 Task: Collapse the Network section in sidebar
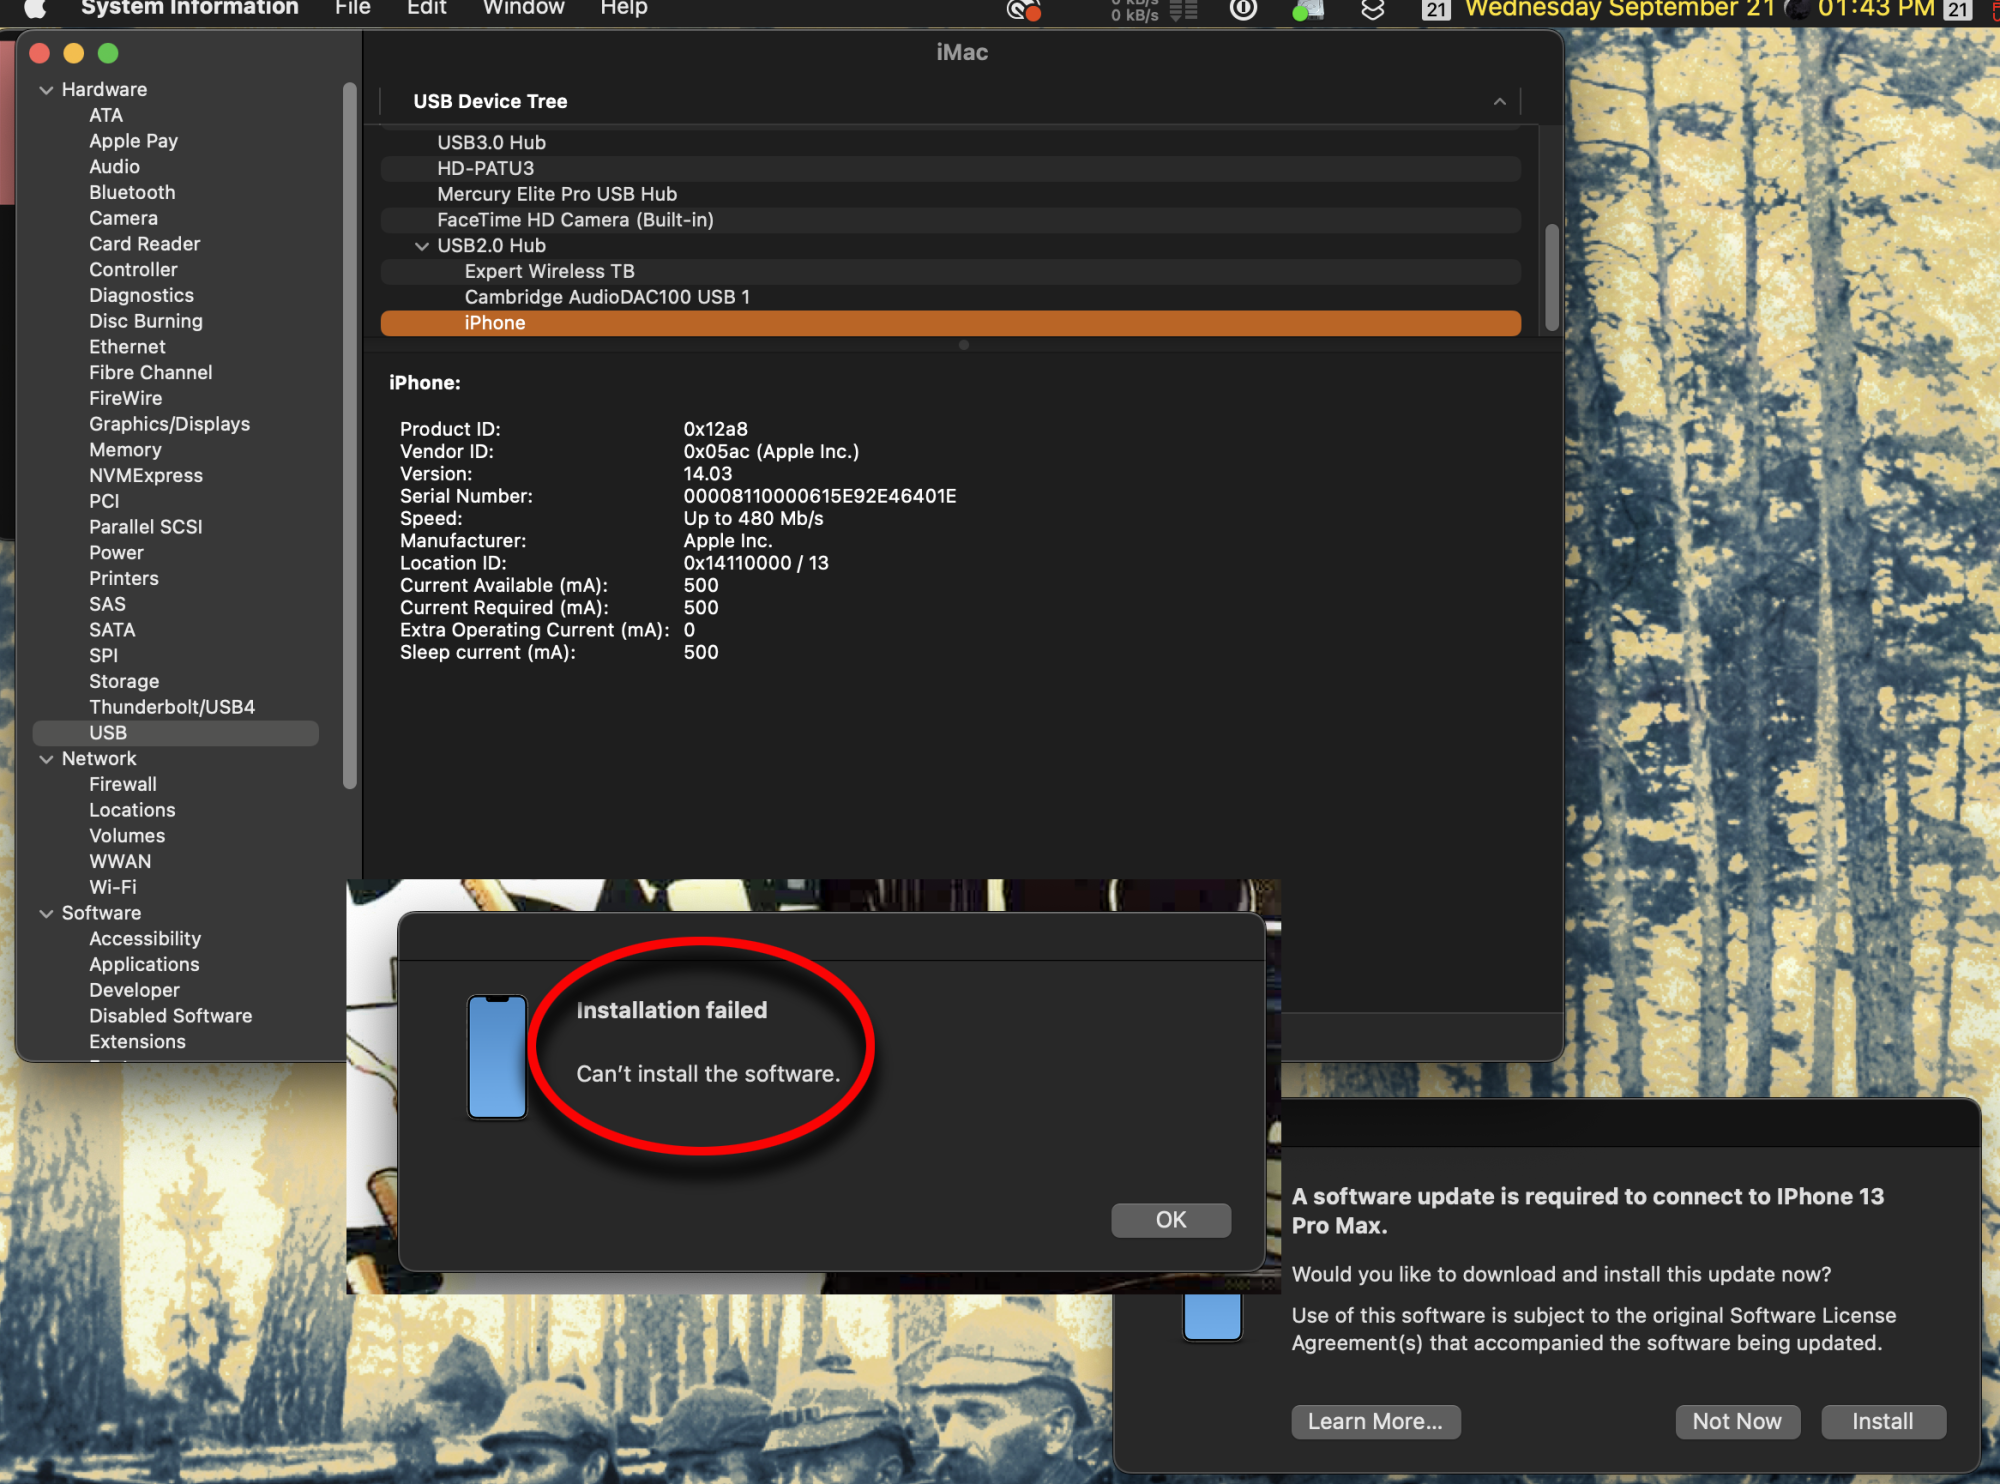point(46,759)
